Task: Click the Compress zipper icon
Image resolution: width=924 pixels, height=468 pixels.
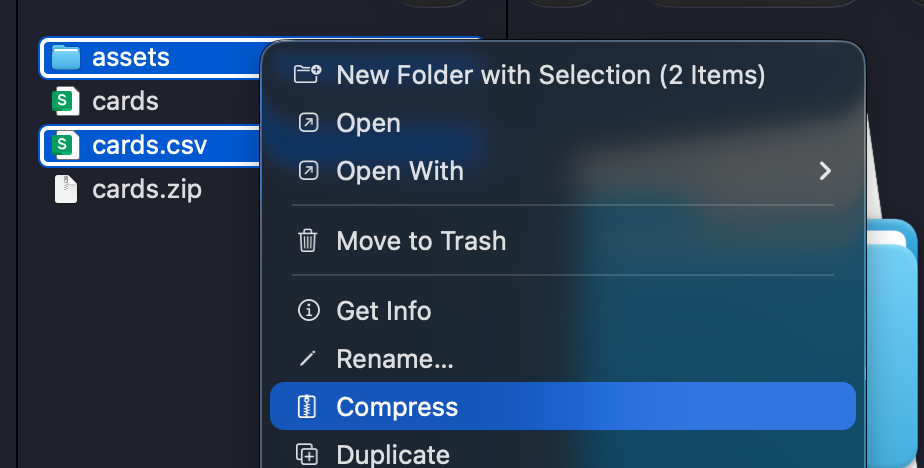Action: click(x=307, y=407)
